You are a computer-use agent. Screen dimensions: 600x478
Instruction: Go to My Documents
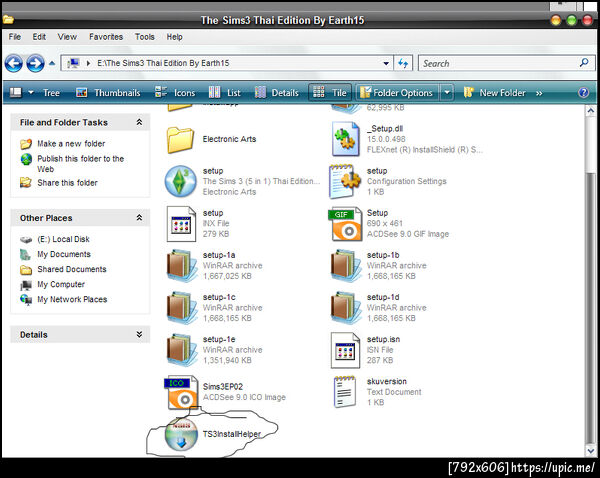pyautogui.click(x=64, y=254)
